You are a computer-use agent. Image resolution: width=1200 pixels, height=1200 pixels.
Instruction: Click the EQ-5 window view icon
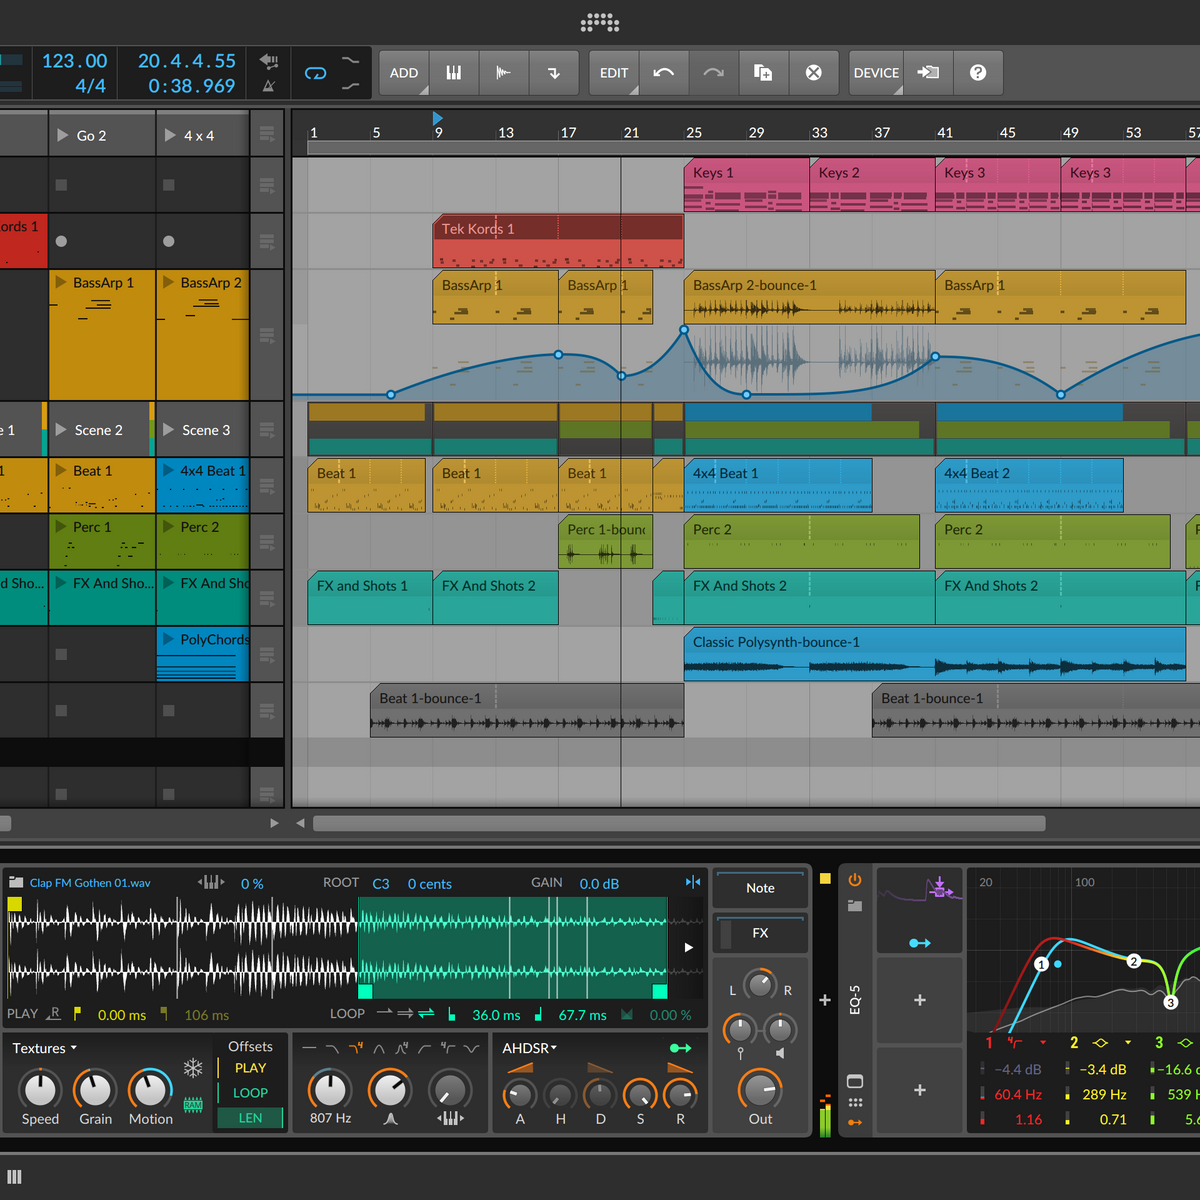(855, 1081)
